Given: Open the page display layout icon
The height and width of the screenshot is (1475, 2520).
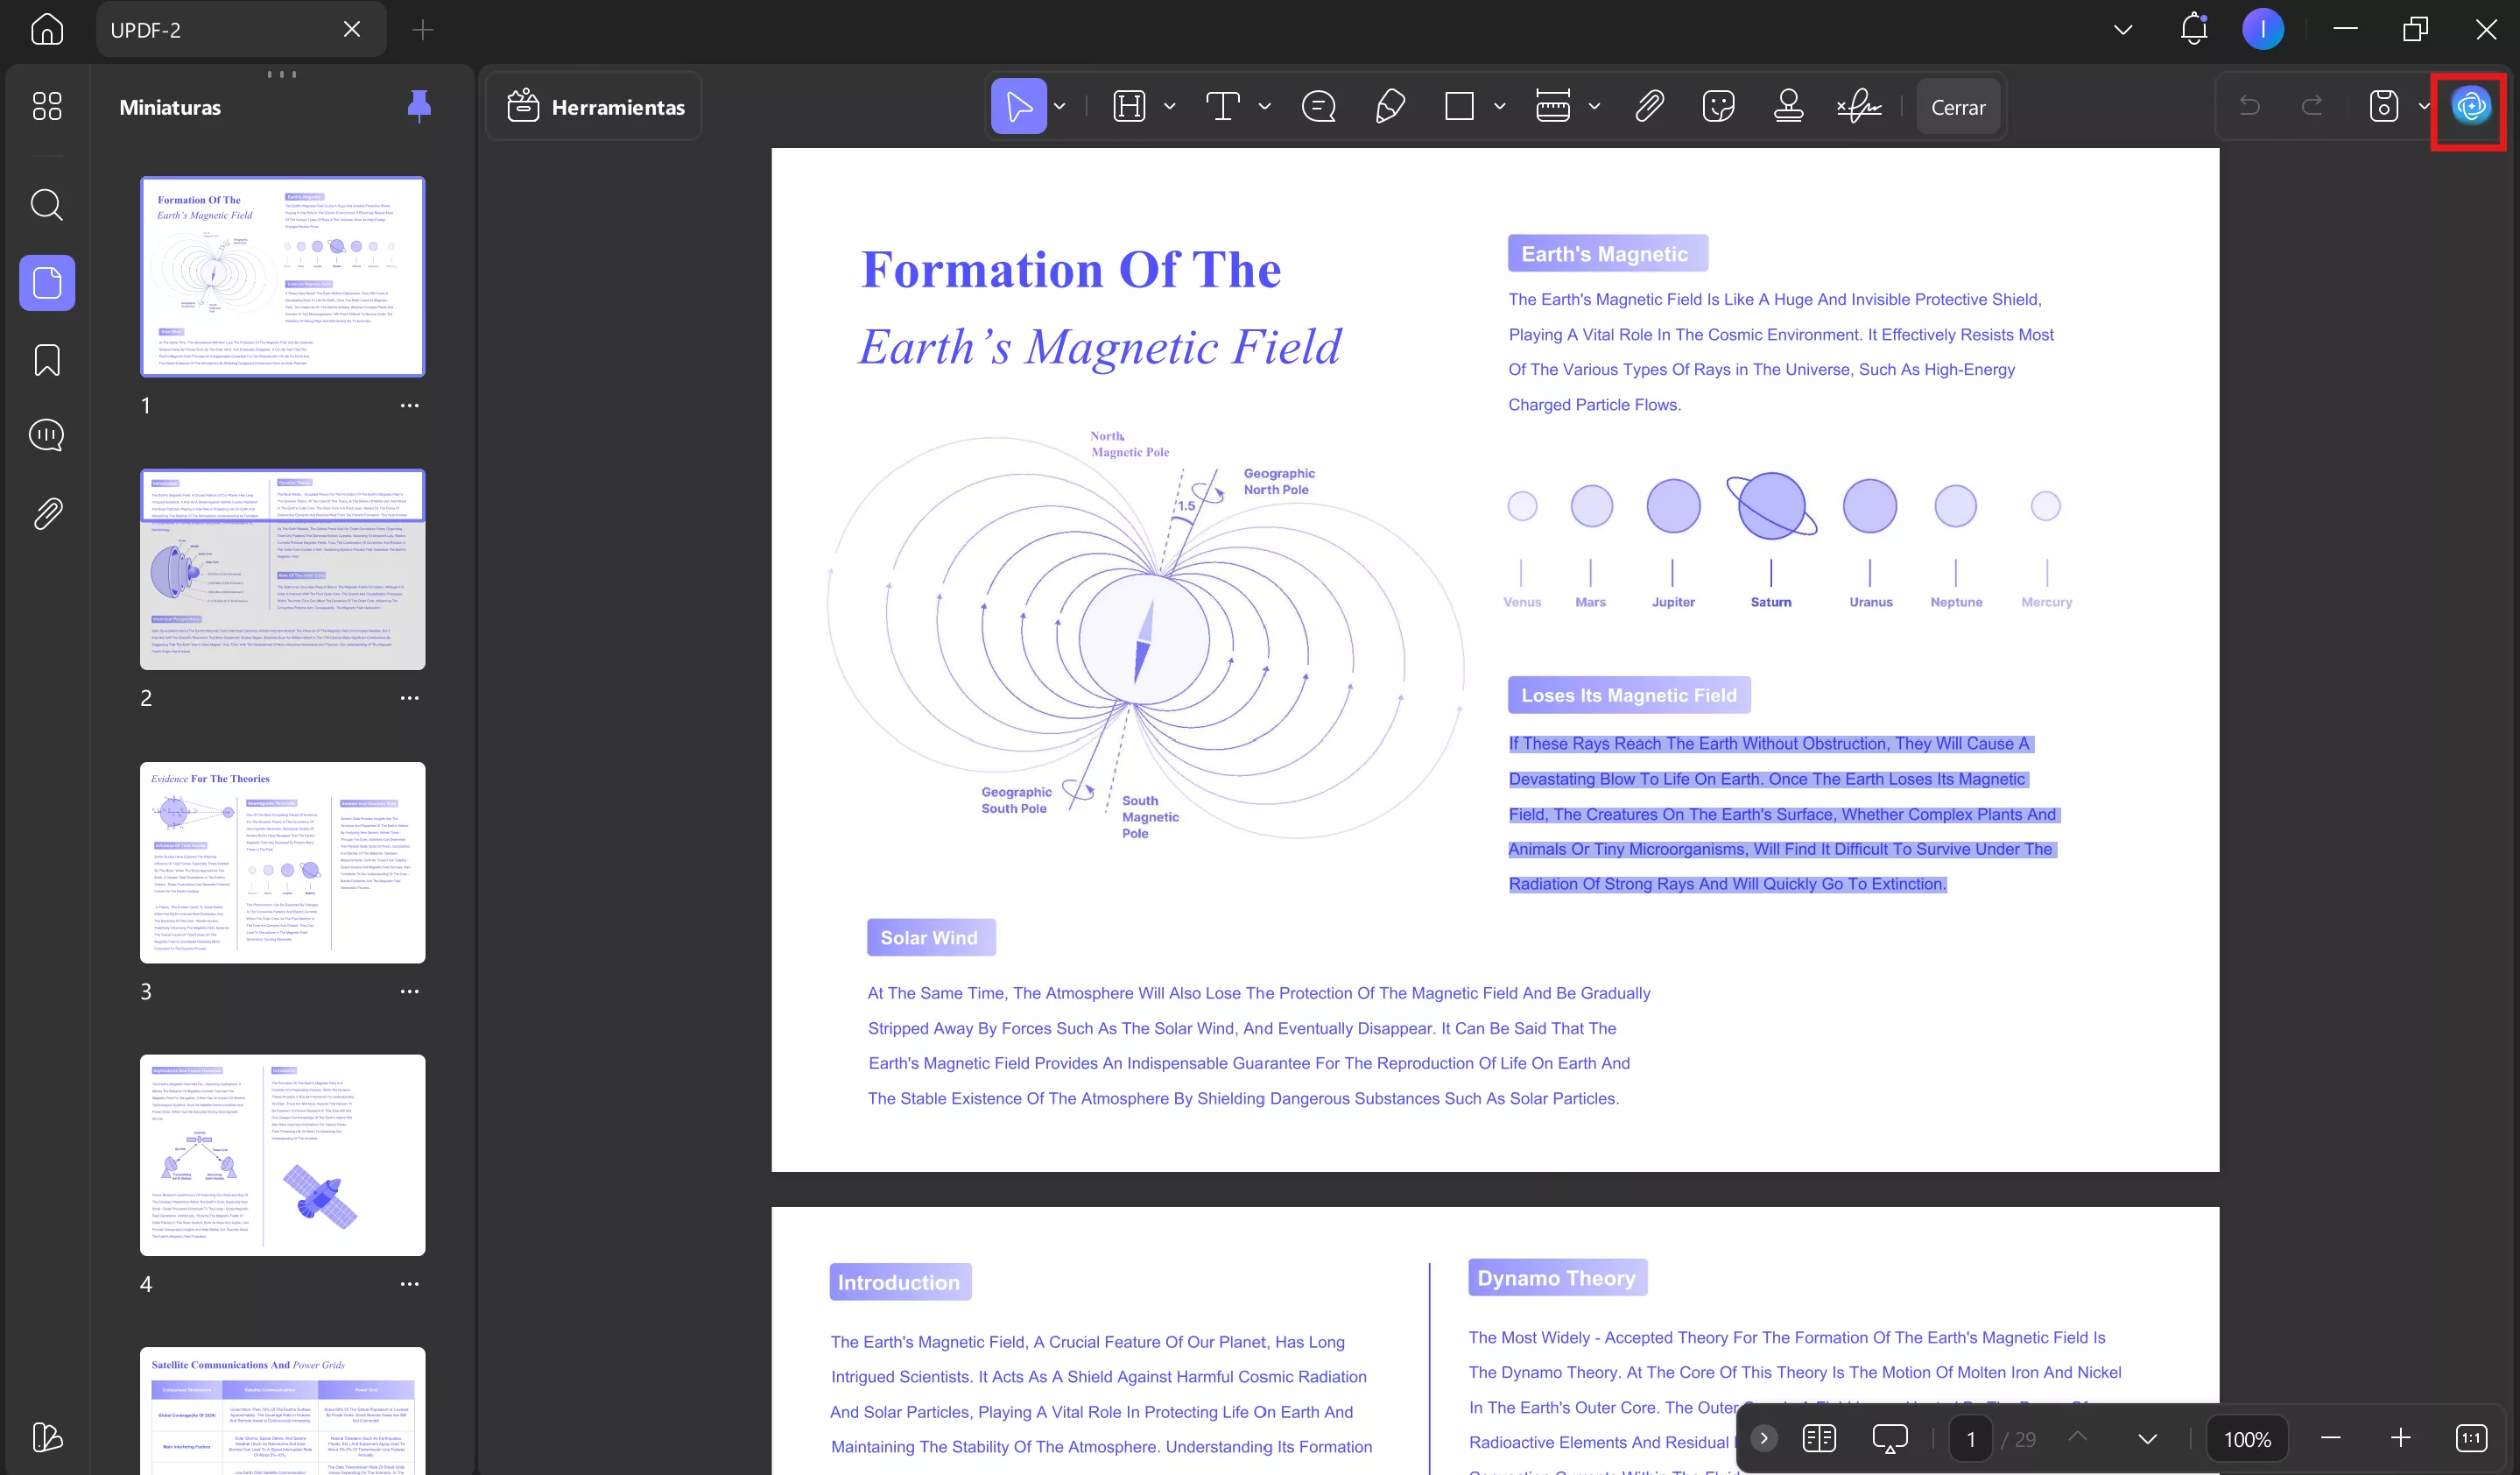Looking at the screenshot, I should coord(1818,1438).
